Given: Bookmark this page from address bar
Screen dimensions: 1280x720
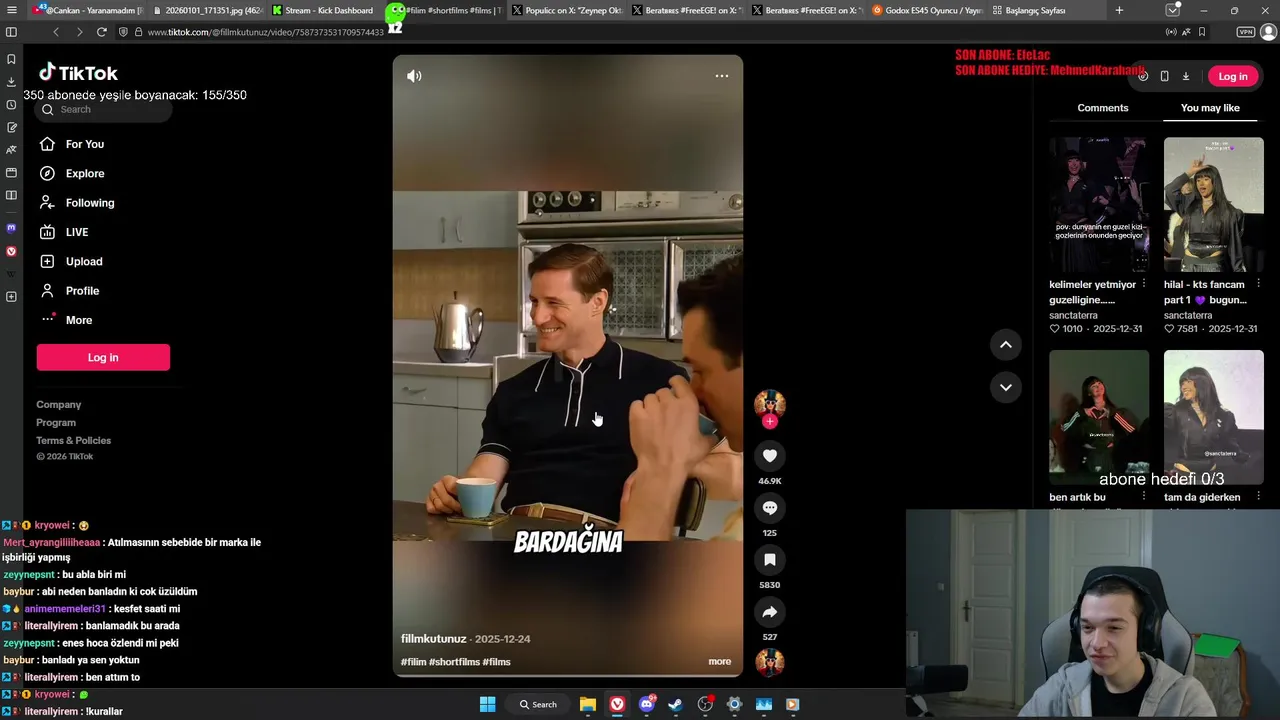Looking at the screenshot, I should (x=1202, y=32).
